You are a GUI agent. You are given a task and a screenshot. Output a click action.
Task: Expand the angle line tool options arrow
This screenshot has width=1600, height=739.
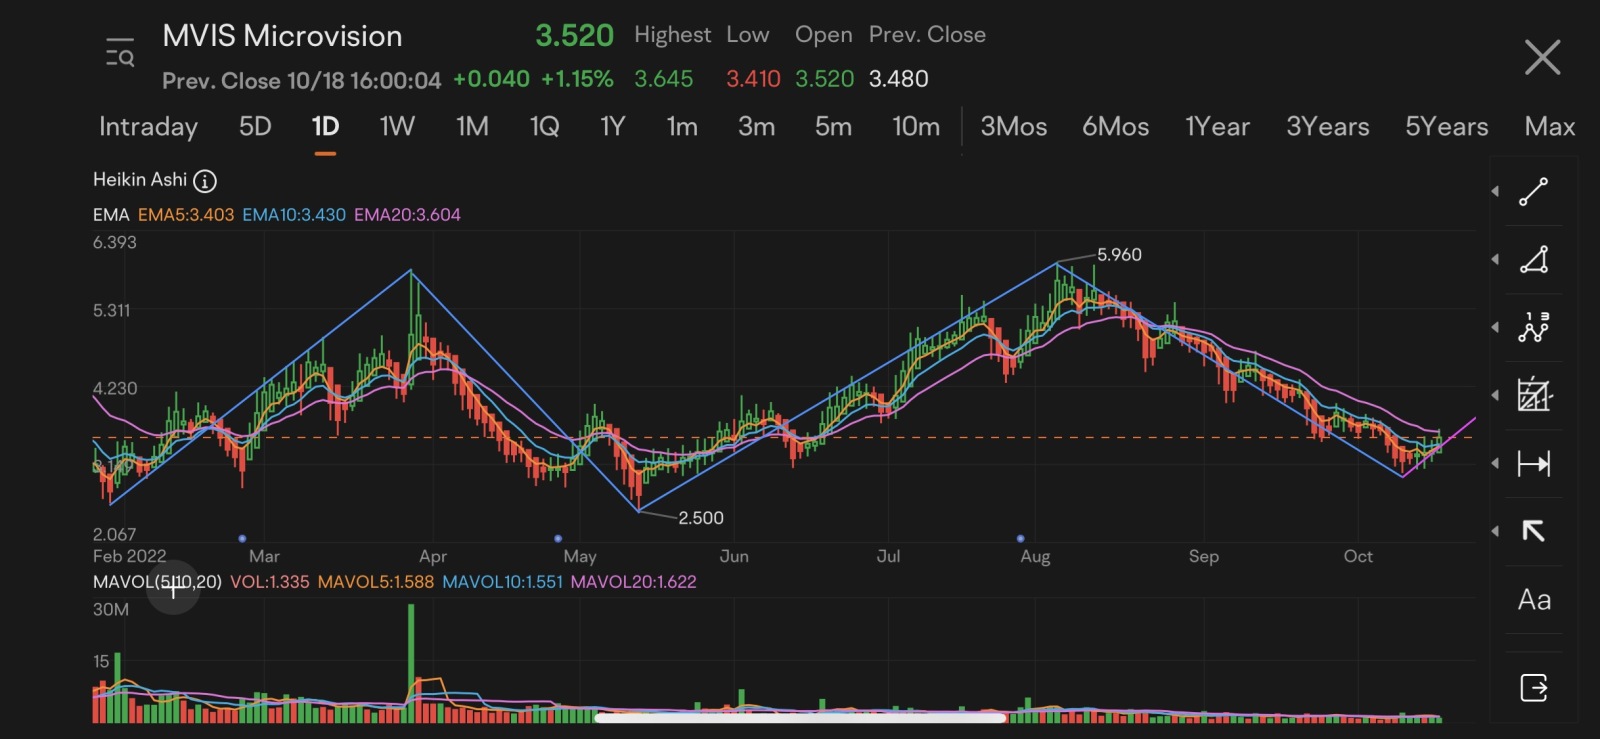1495,259
